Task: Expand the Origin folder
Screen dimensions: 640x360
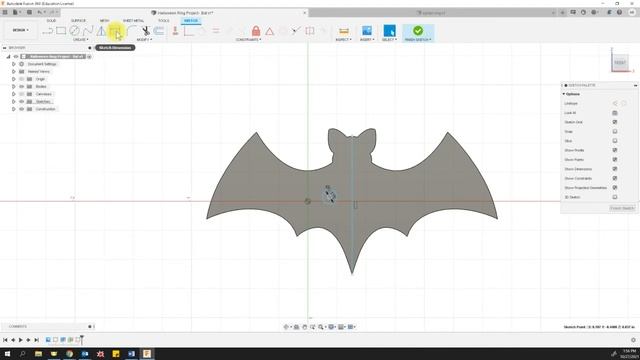Action: click(x=13, y=79)
